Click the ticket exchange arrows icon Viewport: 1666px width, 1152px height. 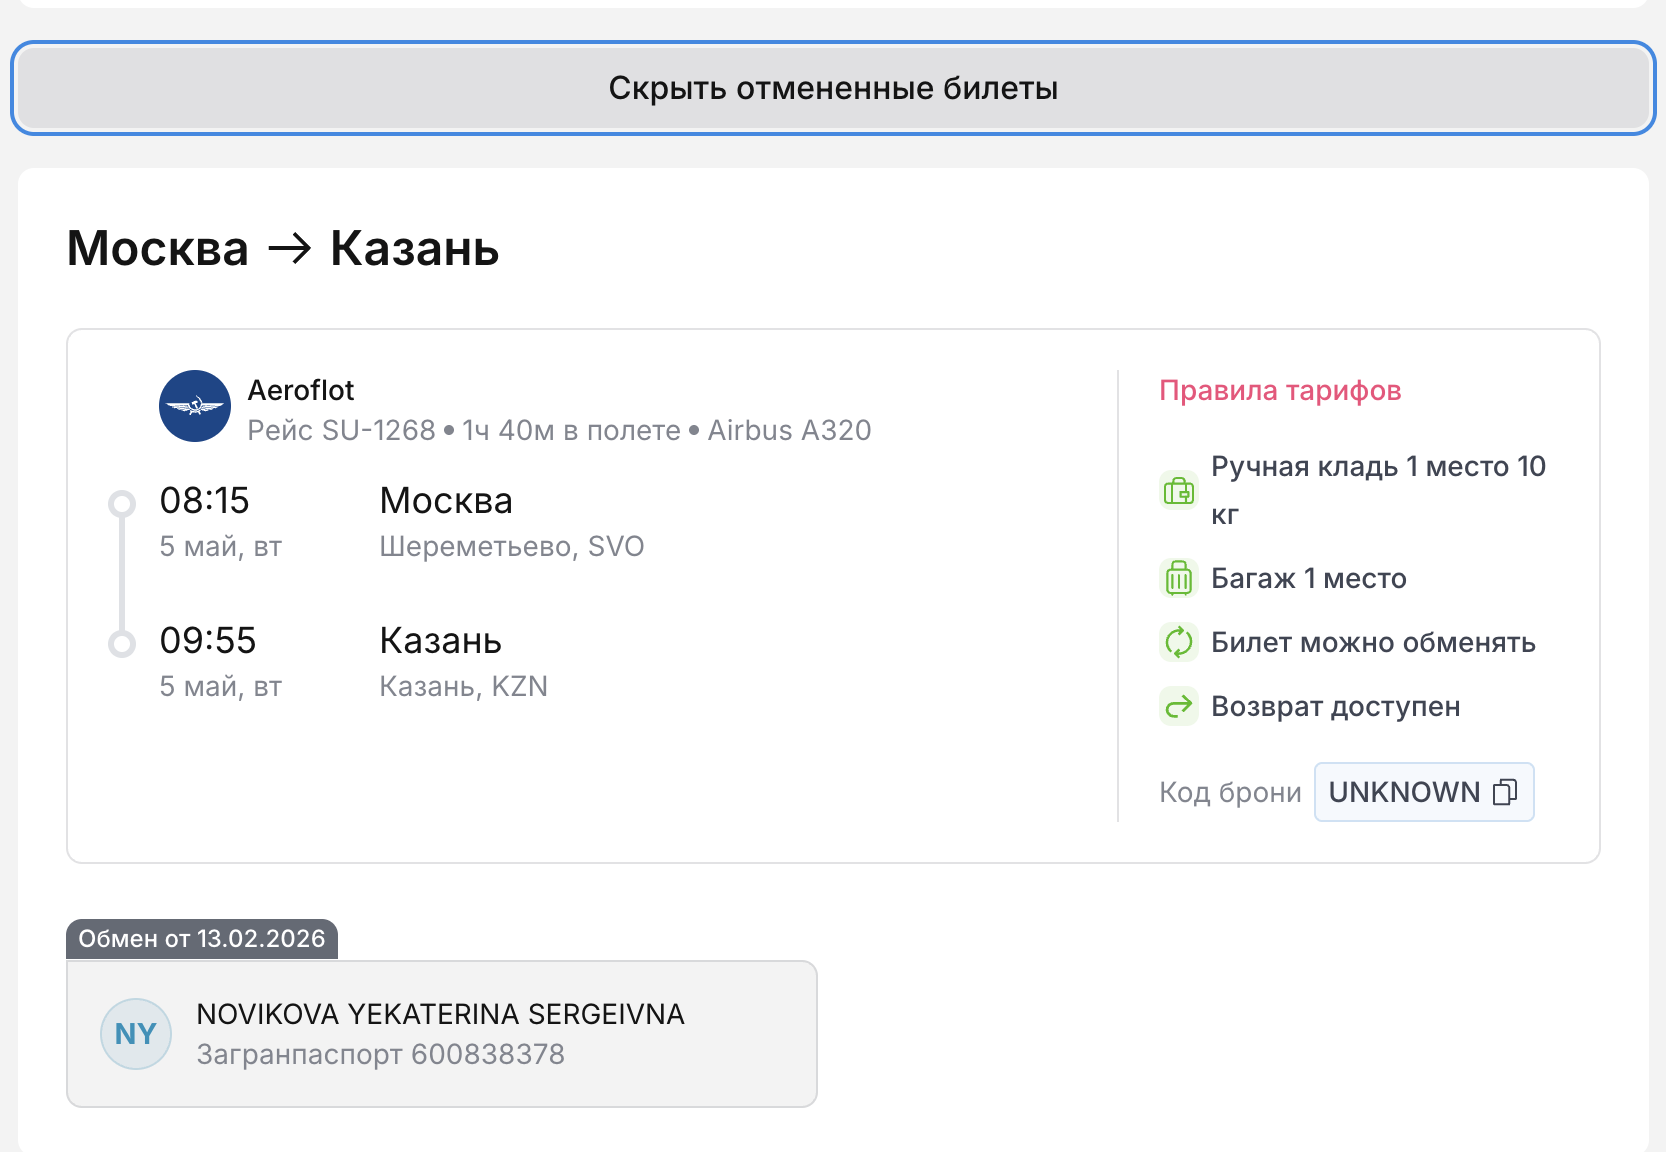point(1179,642)
